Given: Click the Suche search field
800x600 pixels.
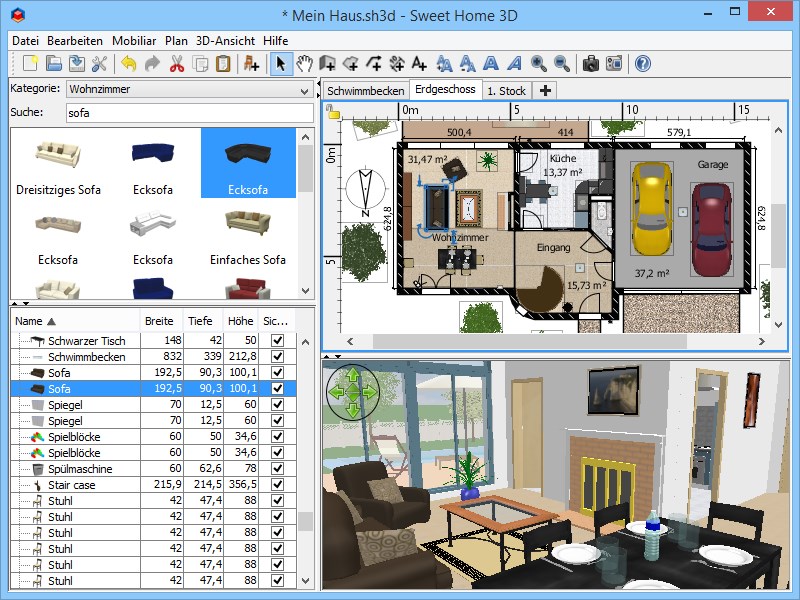Looking at the screenshot, I should pyautogui.click(x=190, y=113).
